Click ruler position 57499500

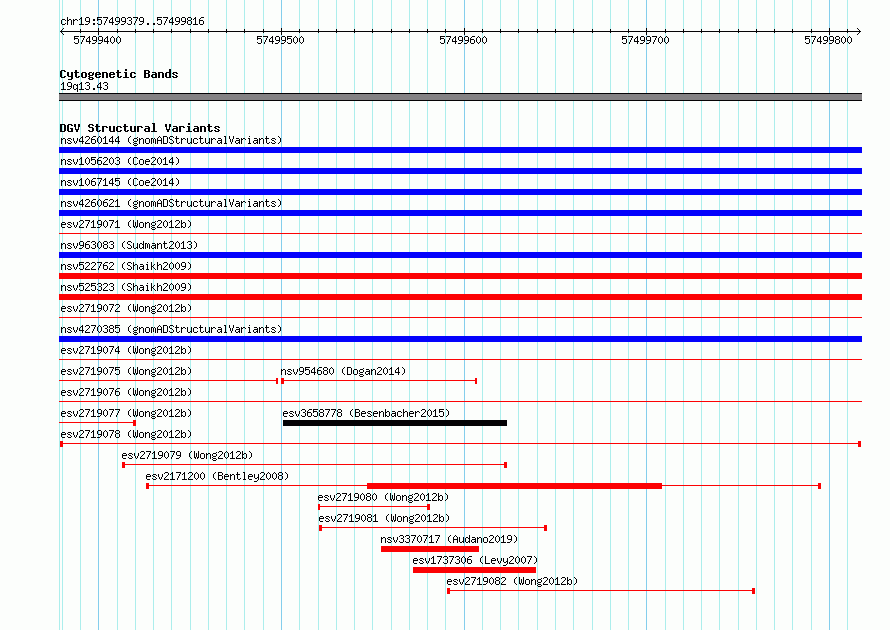tap(280, 40)
